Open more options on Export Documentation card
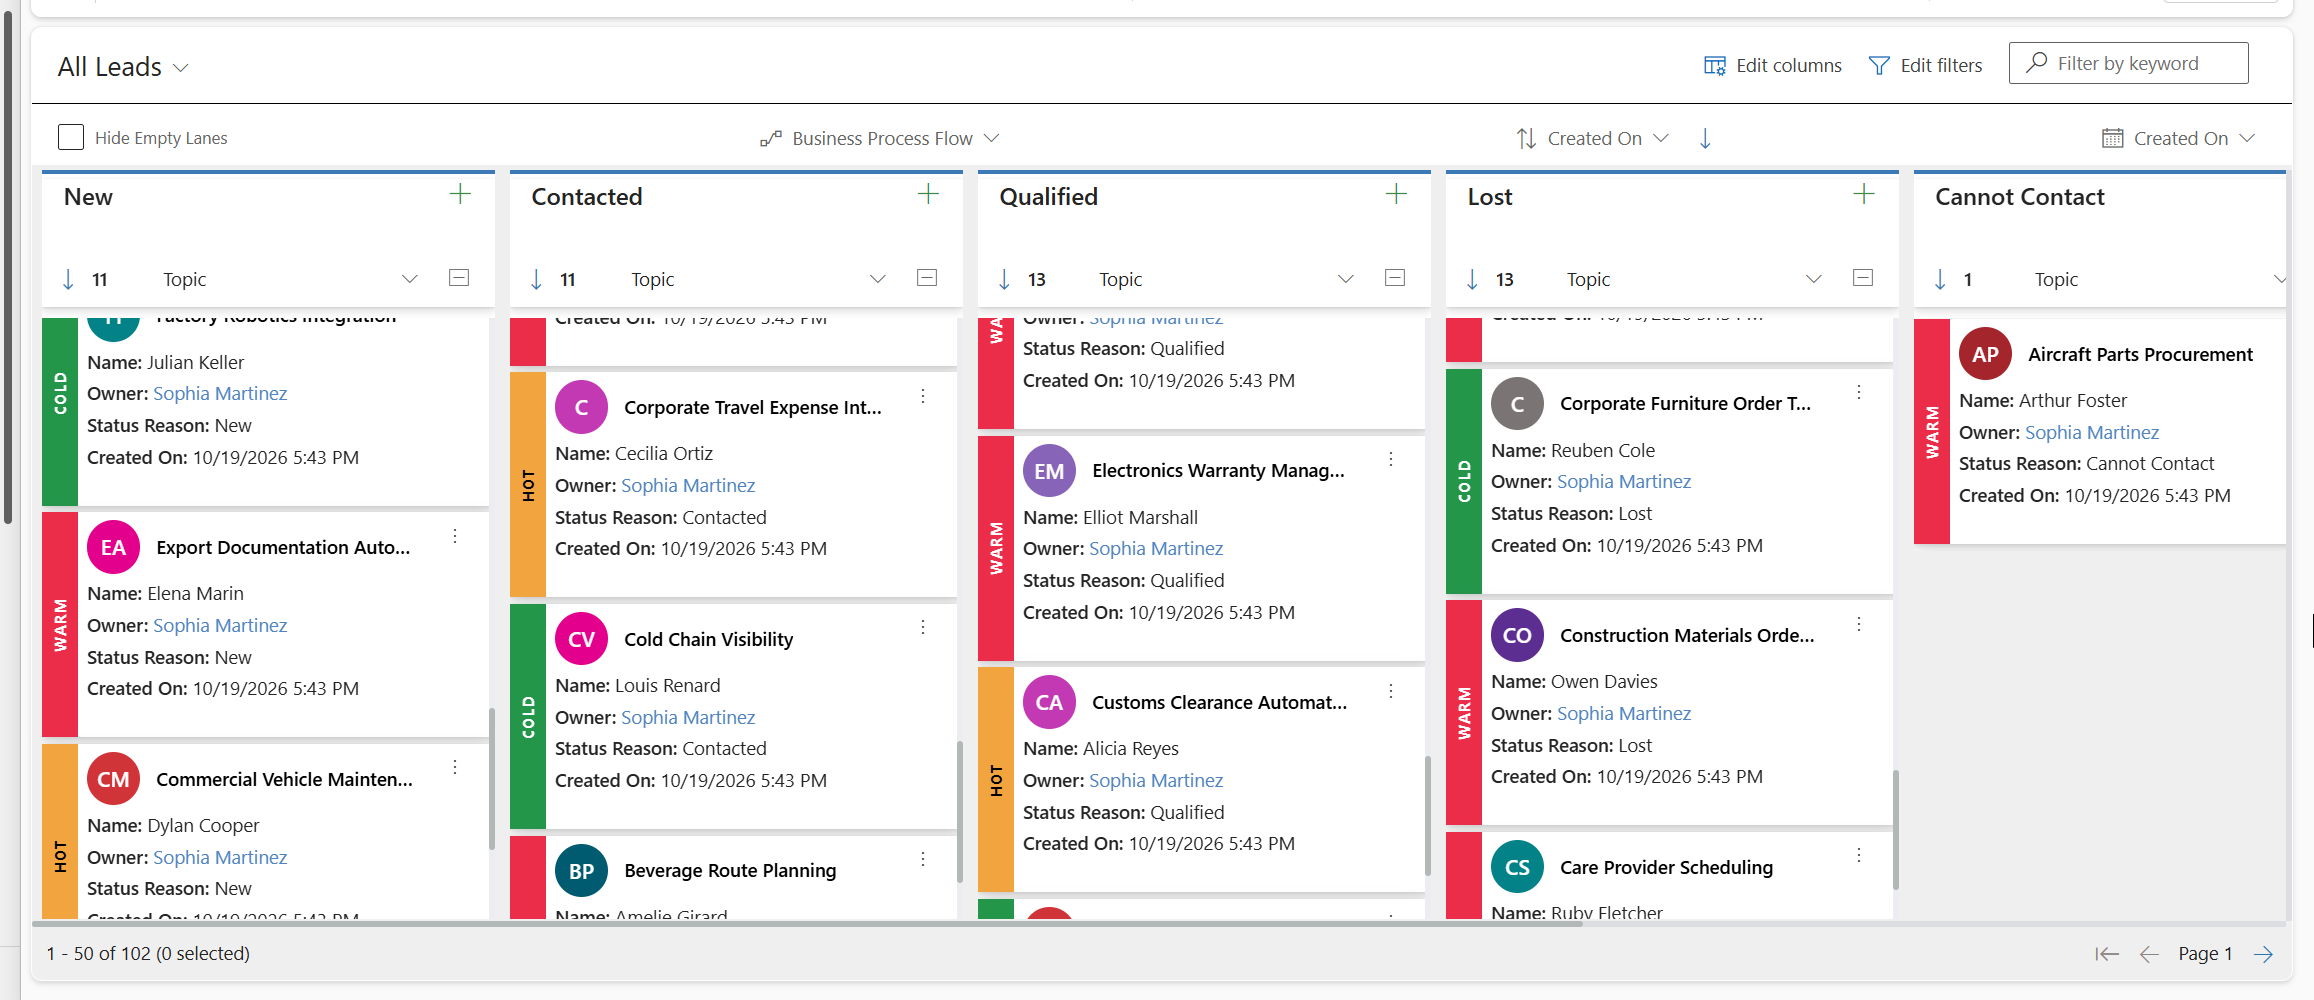 click(x=455, y=536)
